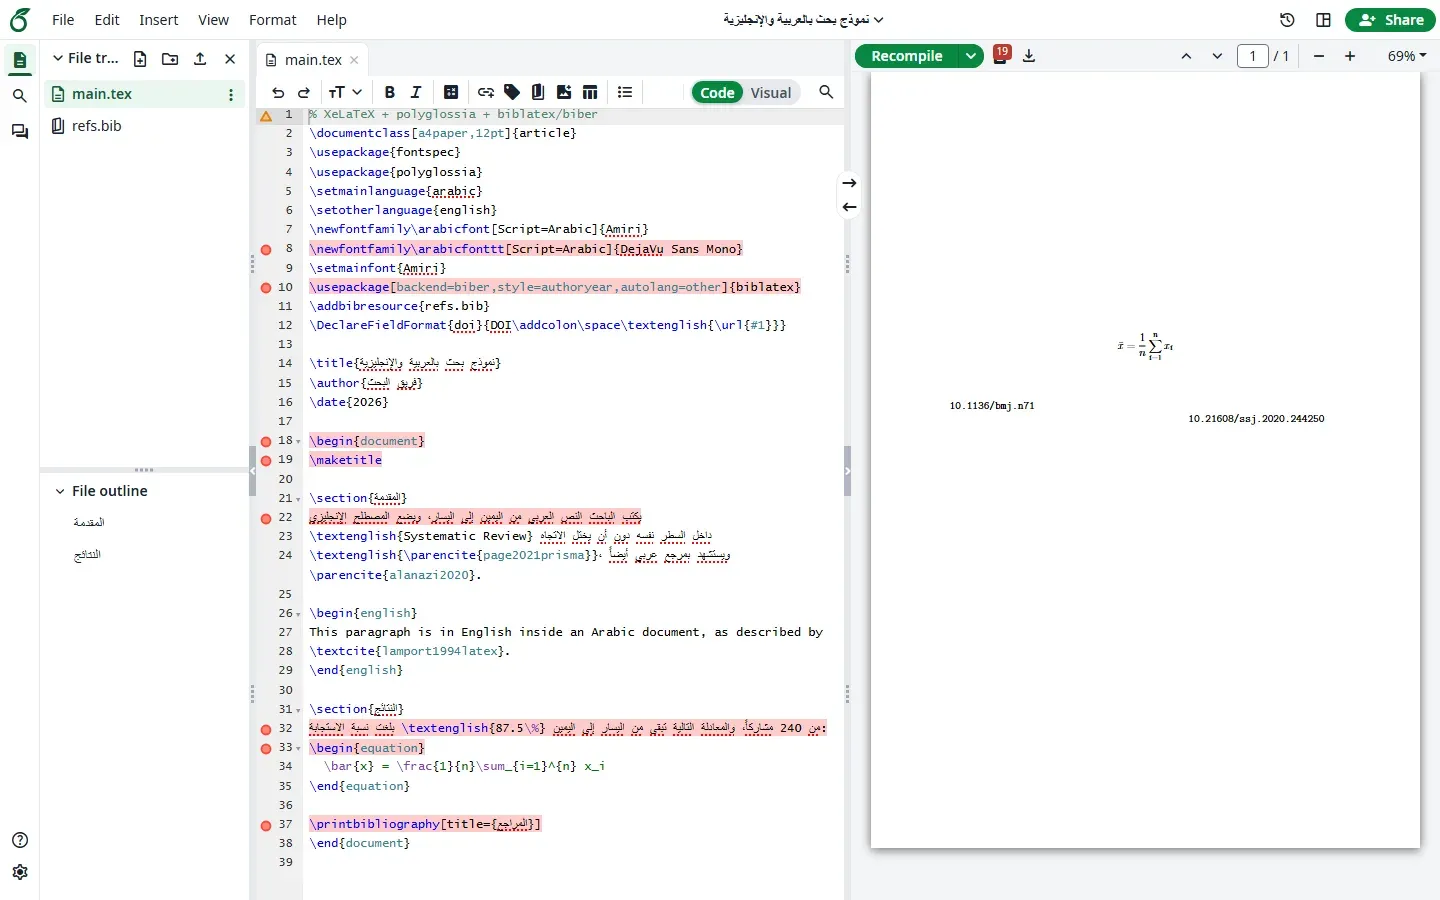Viewport: 1440px width, 900px height.
Task: Download the compiled PDF
Action: pos(1029,56)
